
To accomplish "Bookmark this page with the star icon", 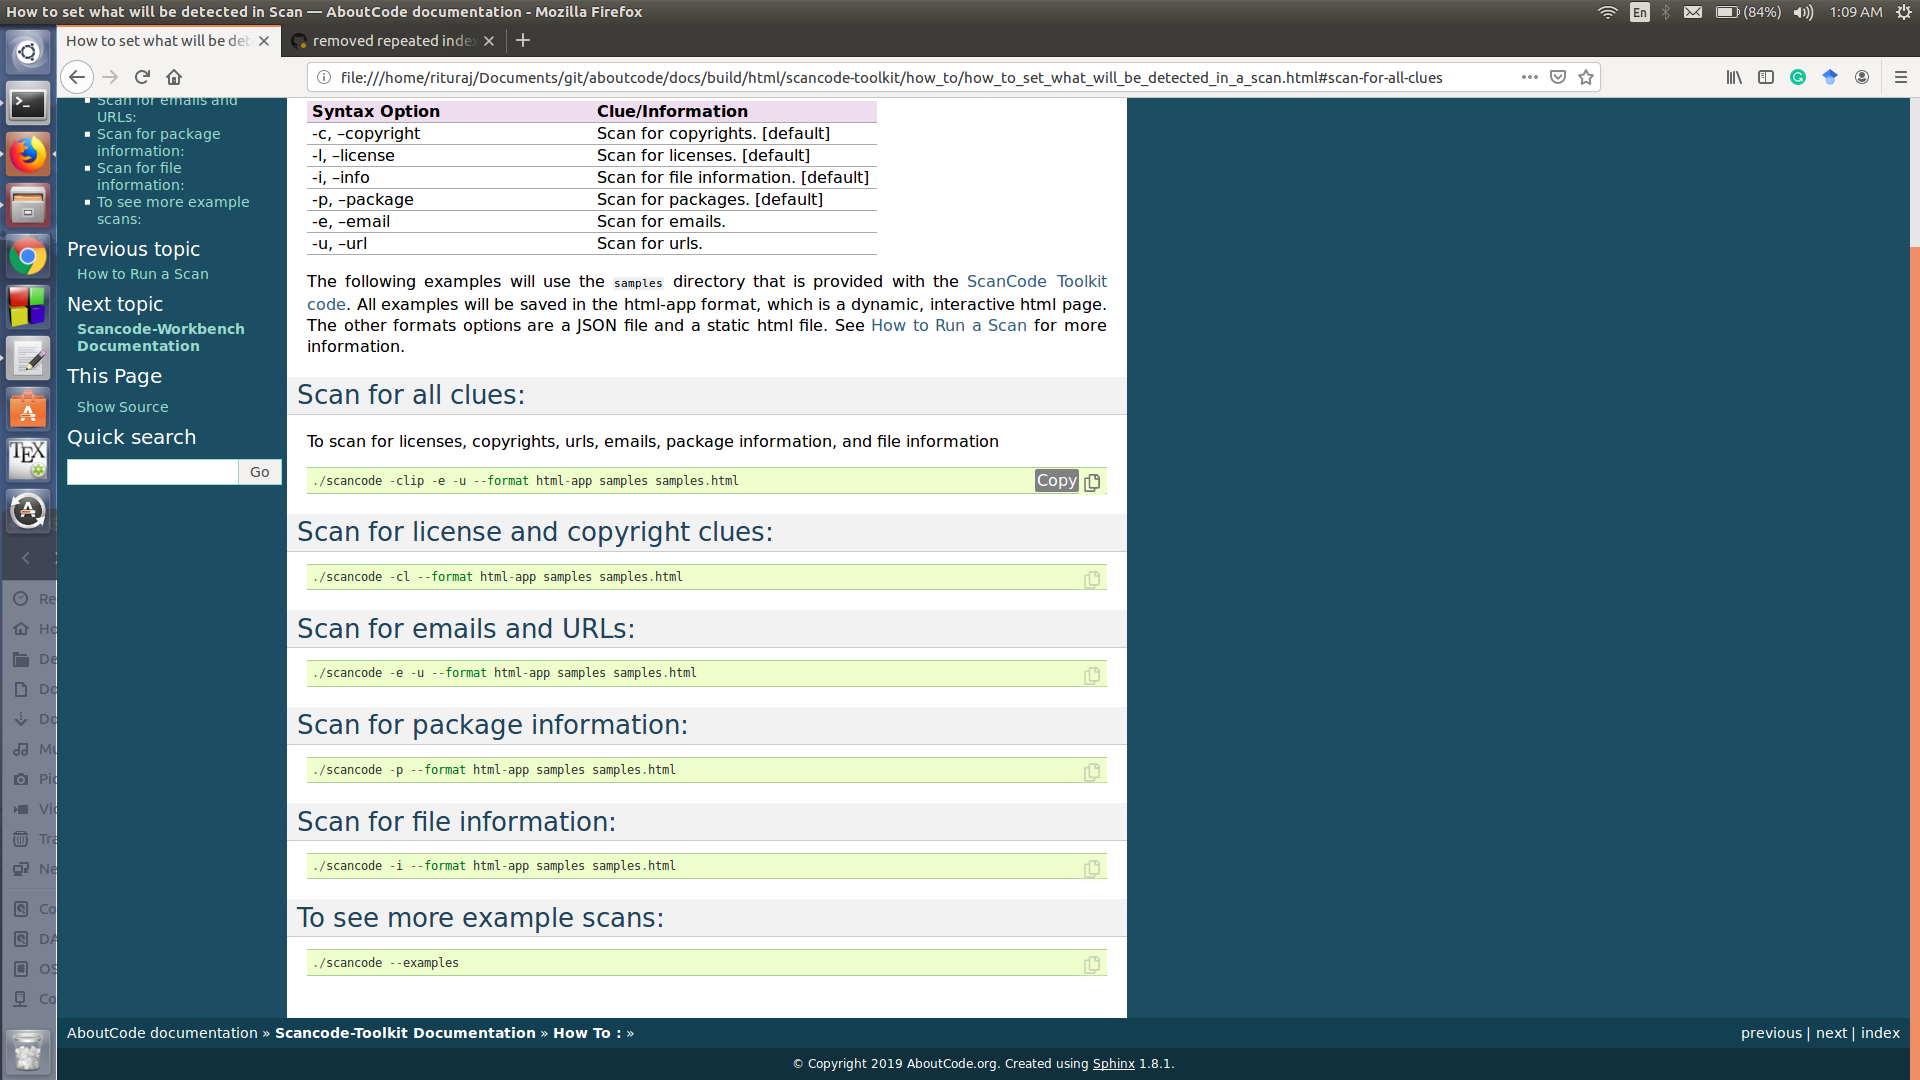I will click(x=1586, y=77).
